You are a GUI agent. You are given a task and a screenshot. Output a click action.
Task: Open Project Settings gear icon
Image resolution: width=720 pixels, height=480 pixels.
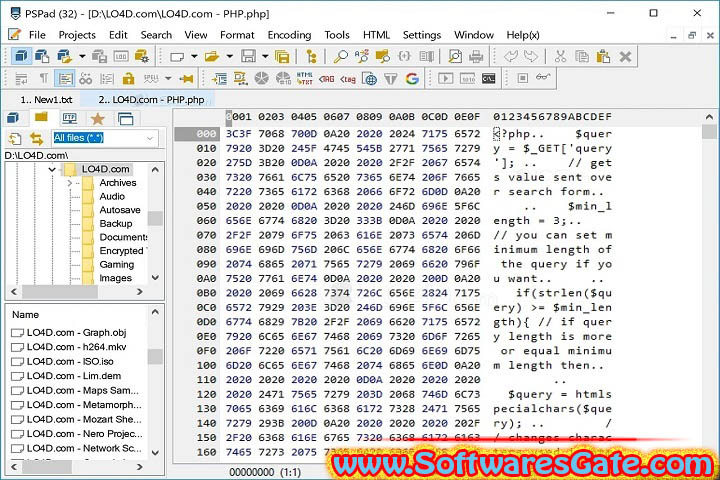[x=142, y=56]
